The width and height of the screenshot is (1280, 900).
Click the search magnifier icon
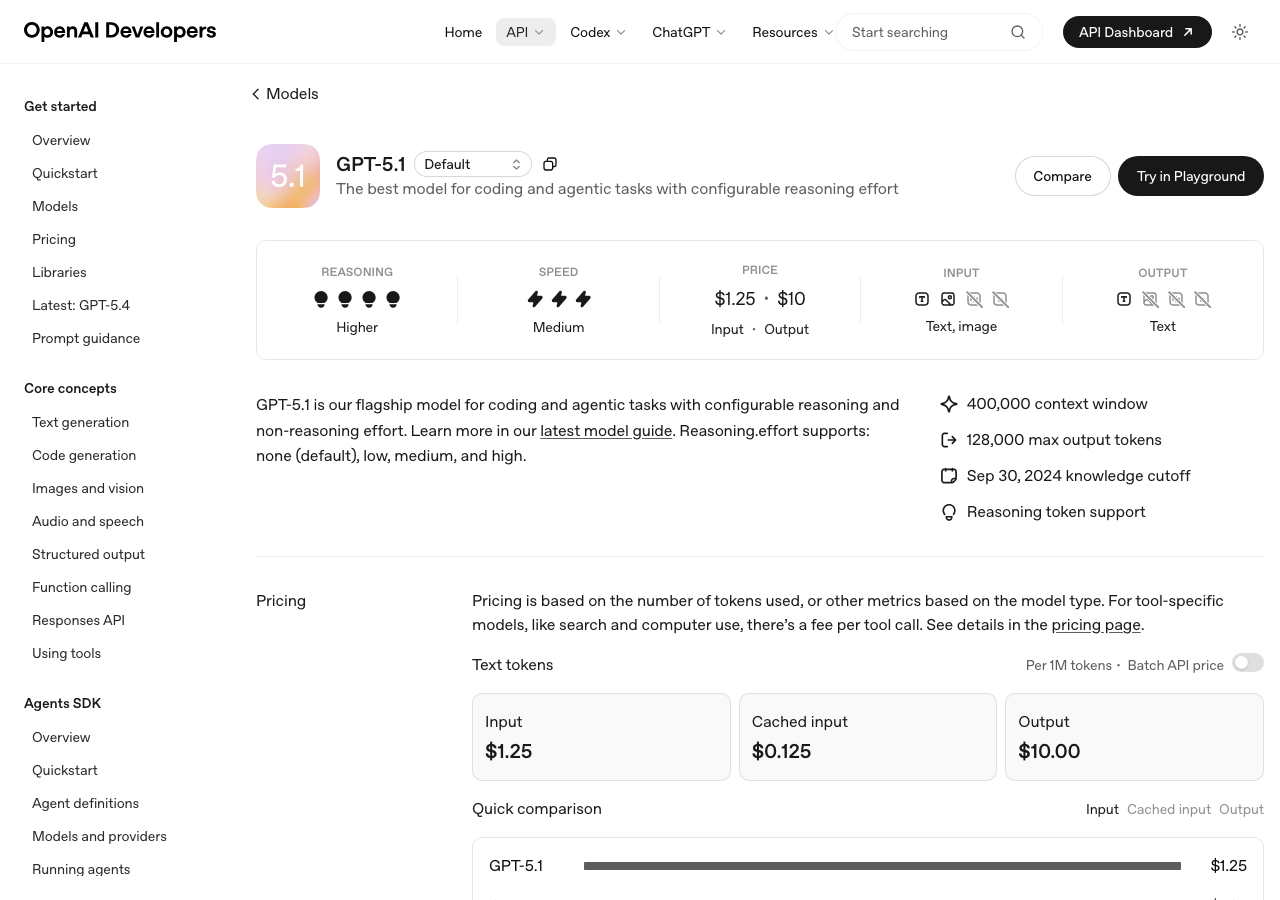1018,32
